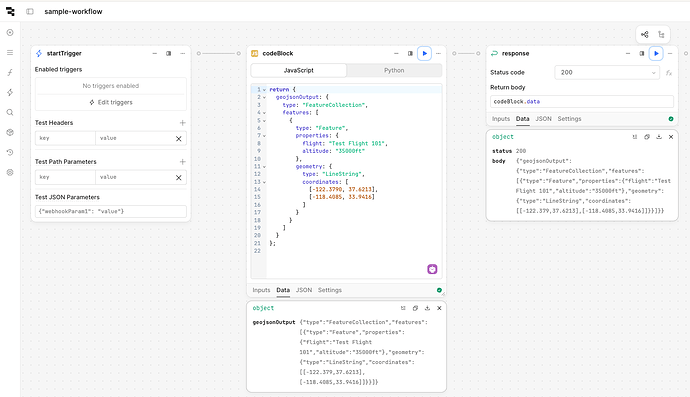Fold geojsonOutput at line 2 arrow

(264, 97)
